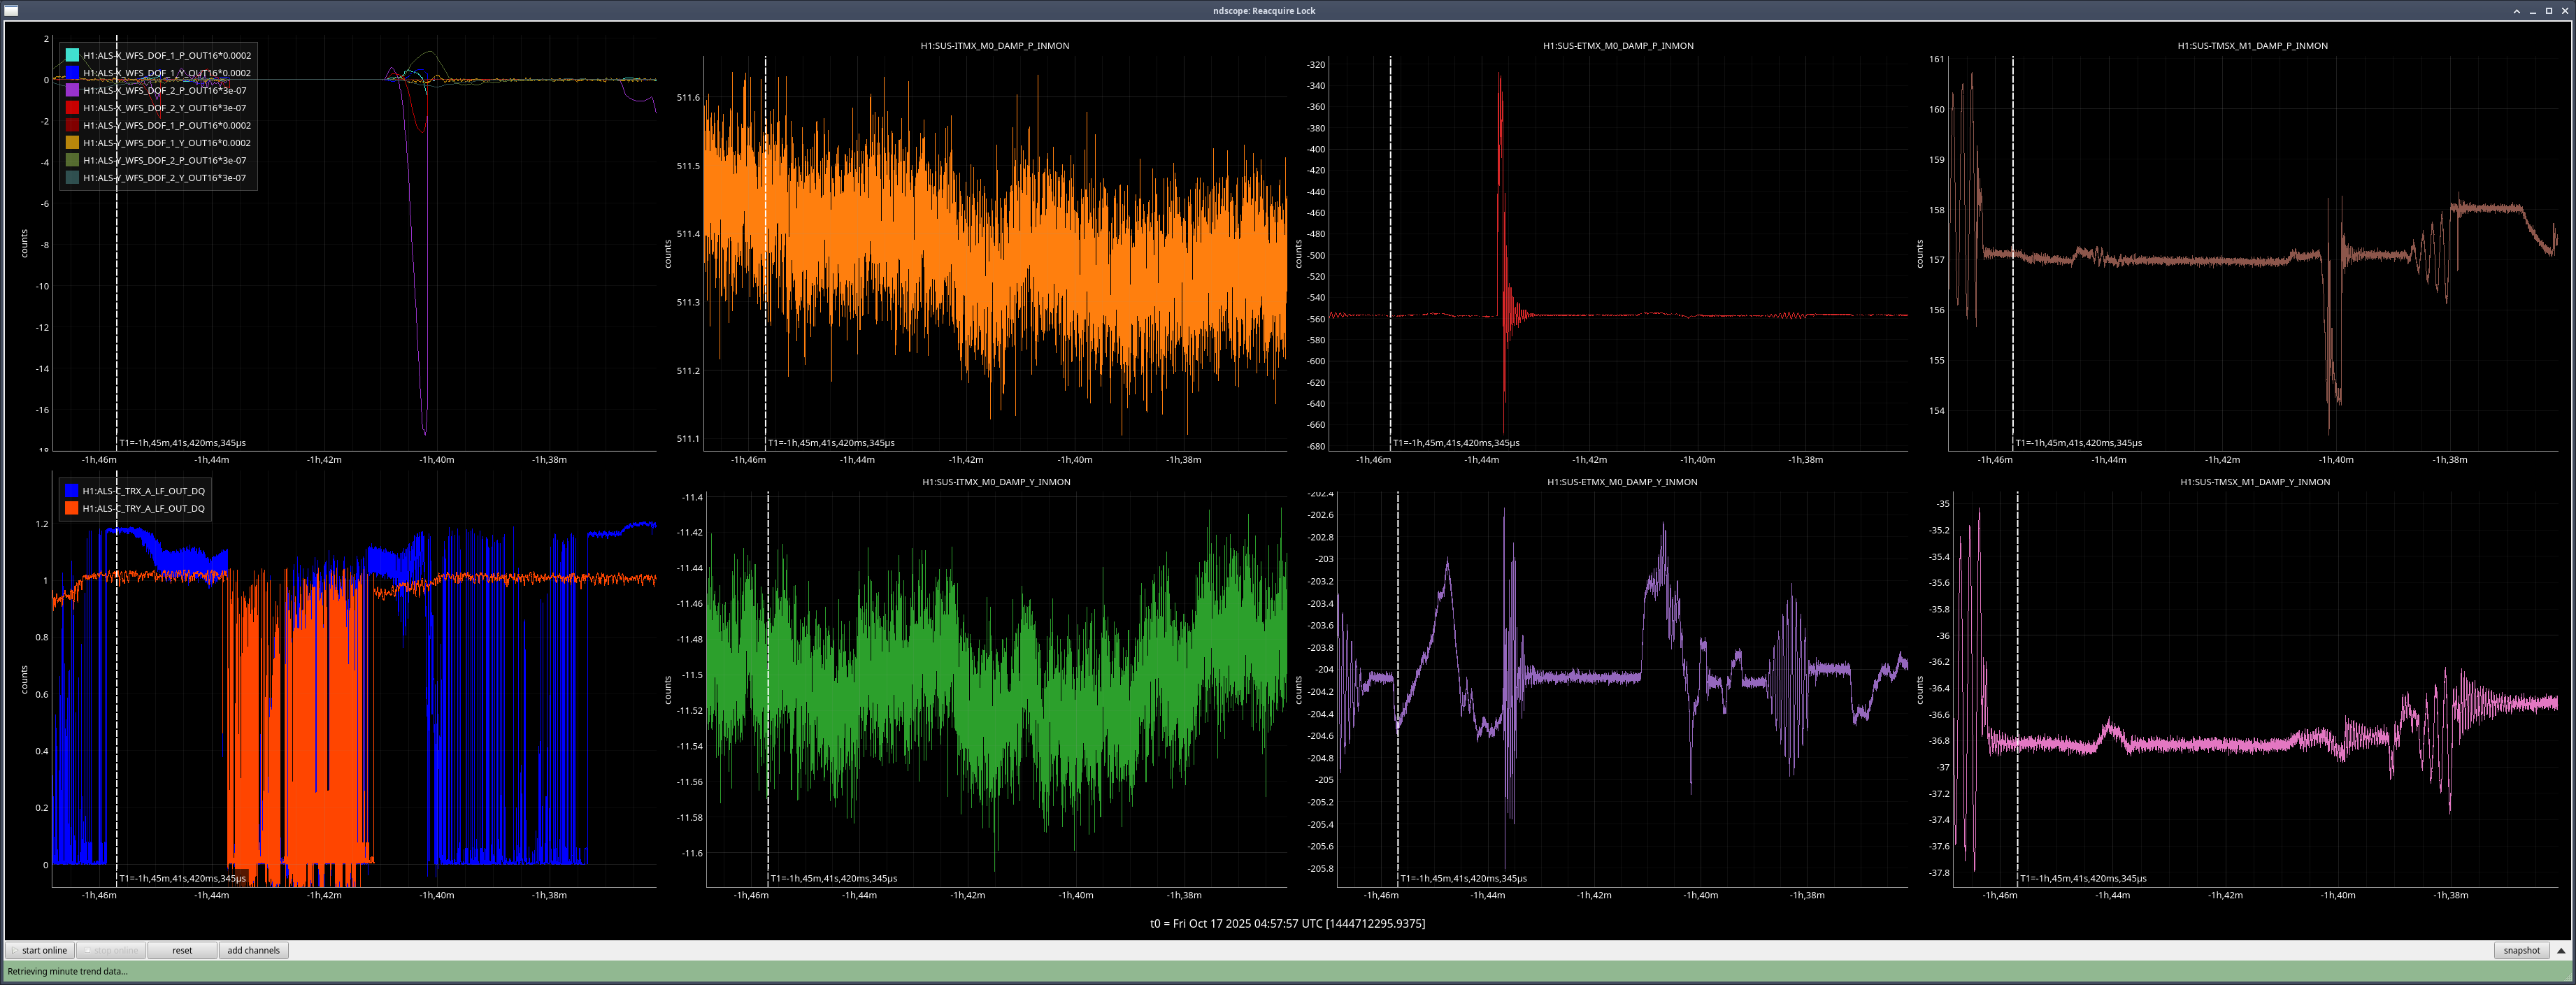The width and height of the screenshot is (2576, 985).
Task: Shade the window with the title bar up-arrow
Action: pyautogui.click(x=2516, y=11)
